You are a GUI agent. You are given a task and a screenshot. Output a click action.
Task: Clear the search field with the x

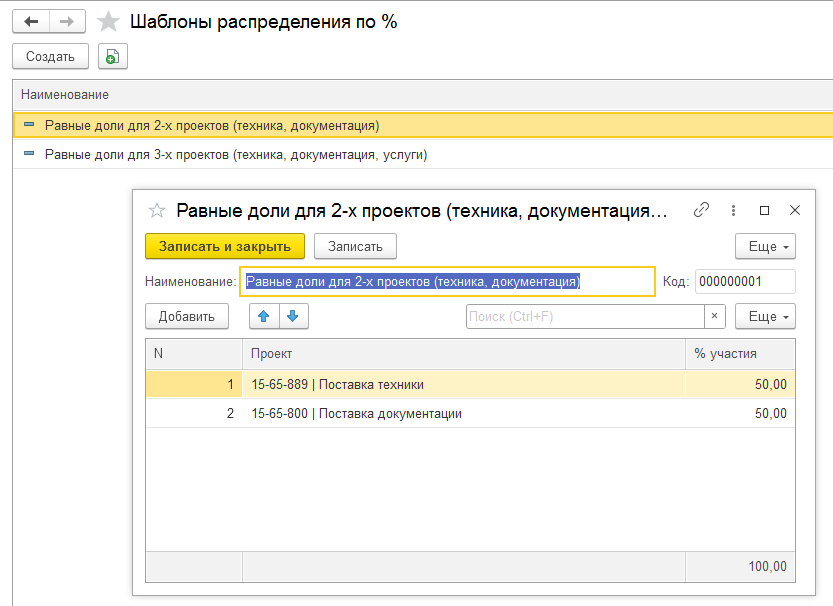tap(714, 316)
